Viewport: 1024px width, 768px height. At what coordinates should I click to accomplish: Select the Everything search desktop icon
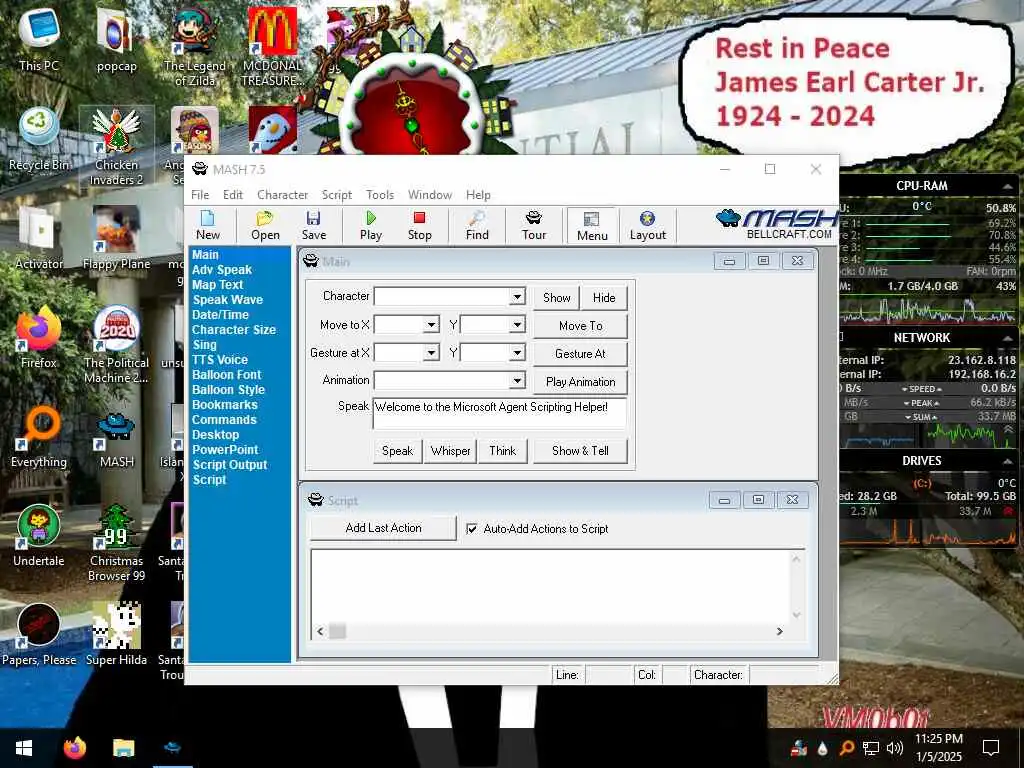(39, 436)
